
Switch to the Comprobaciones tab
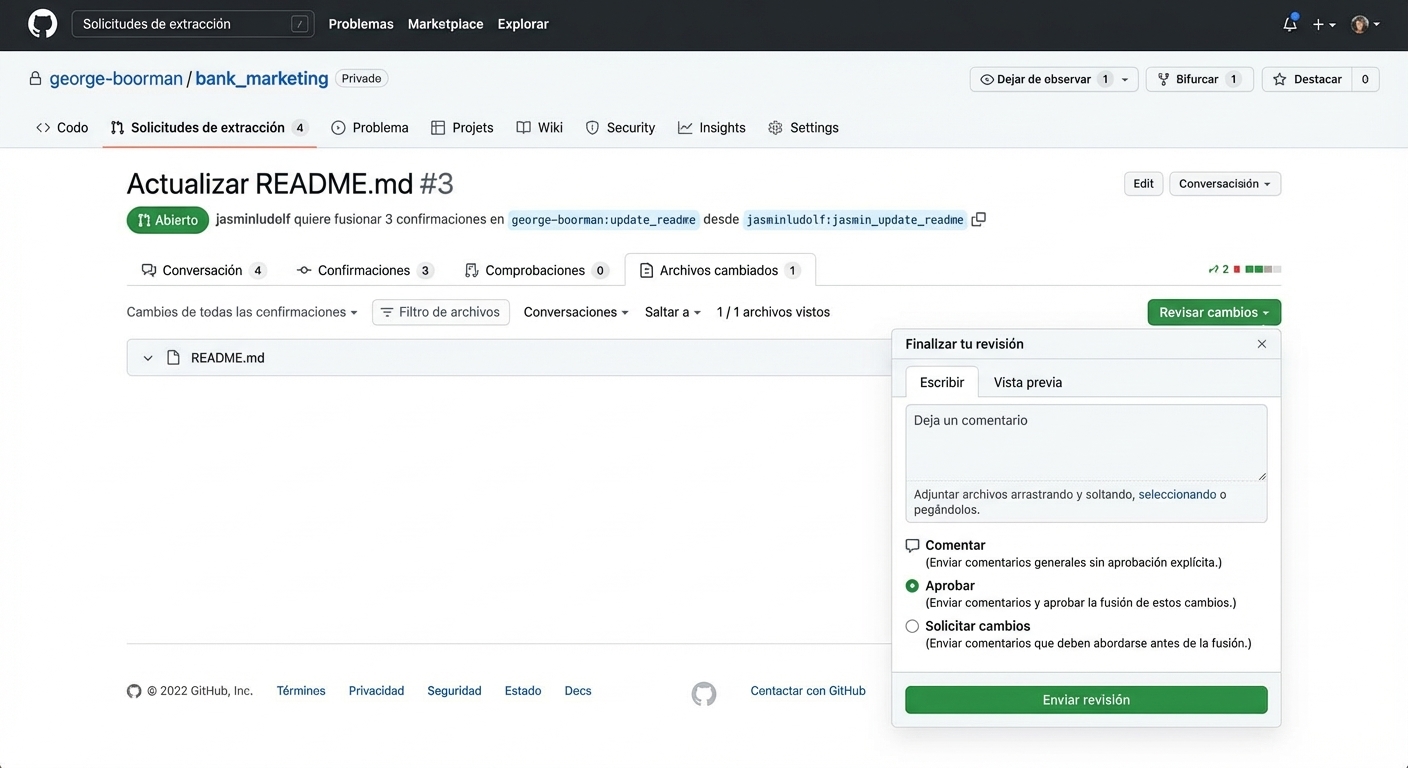[x=537, y=270]
